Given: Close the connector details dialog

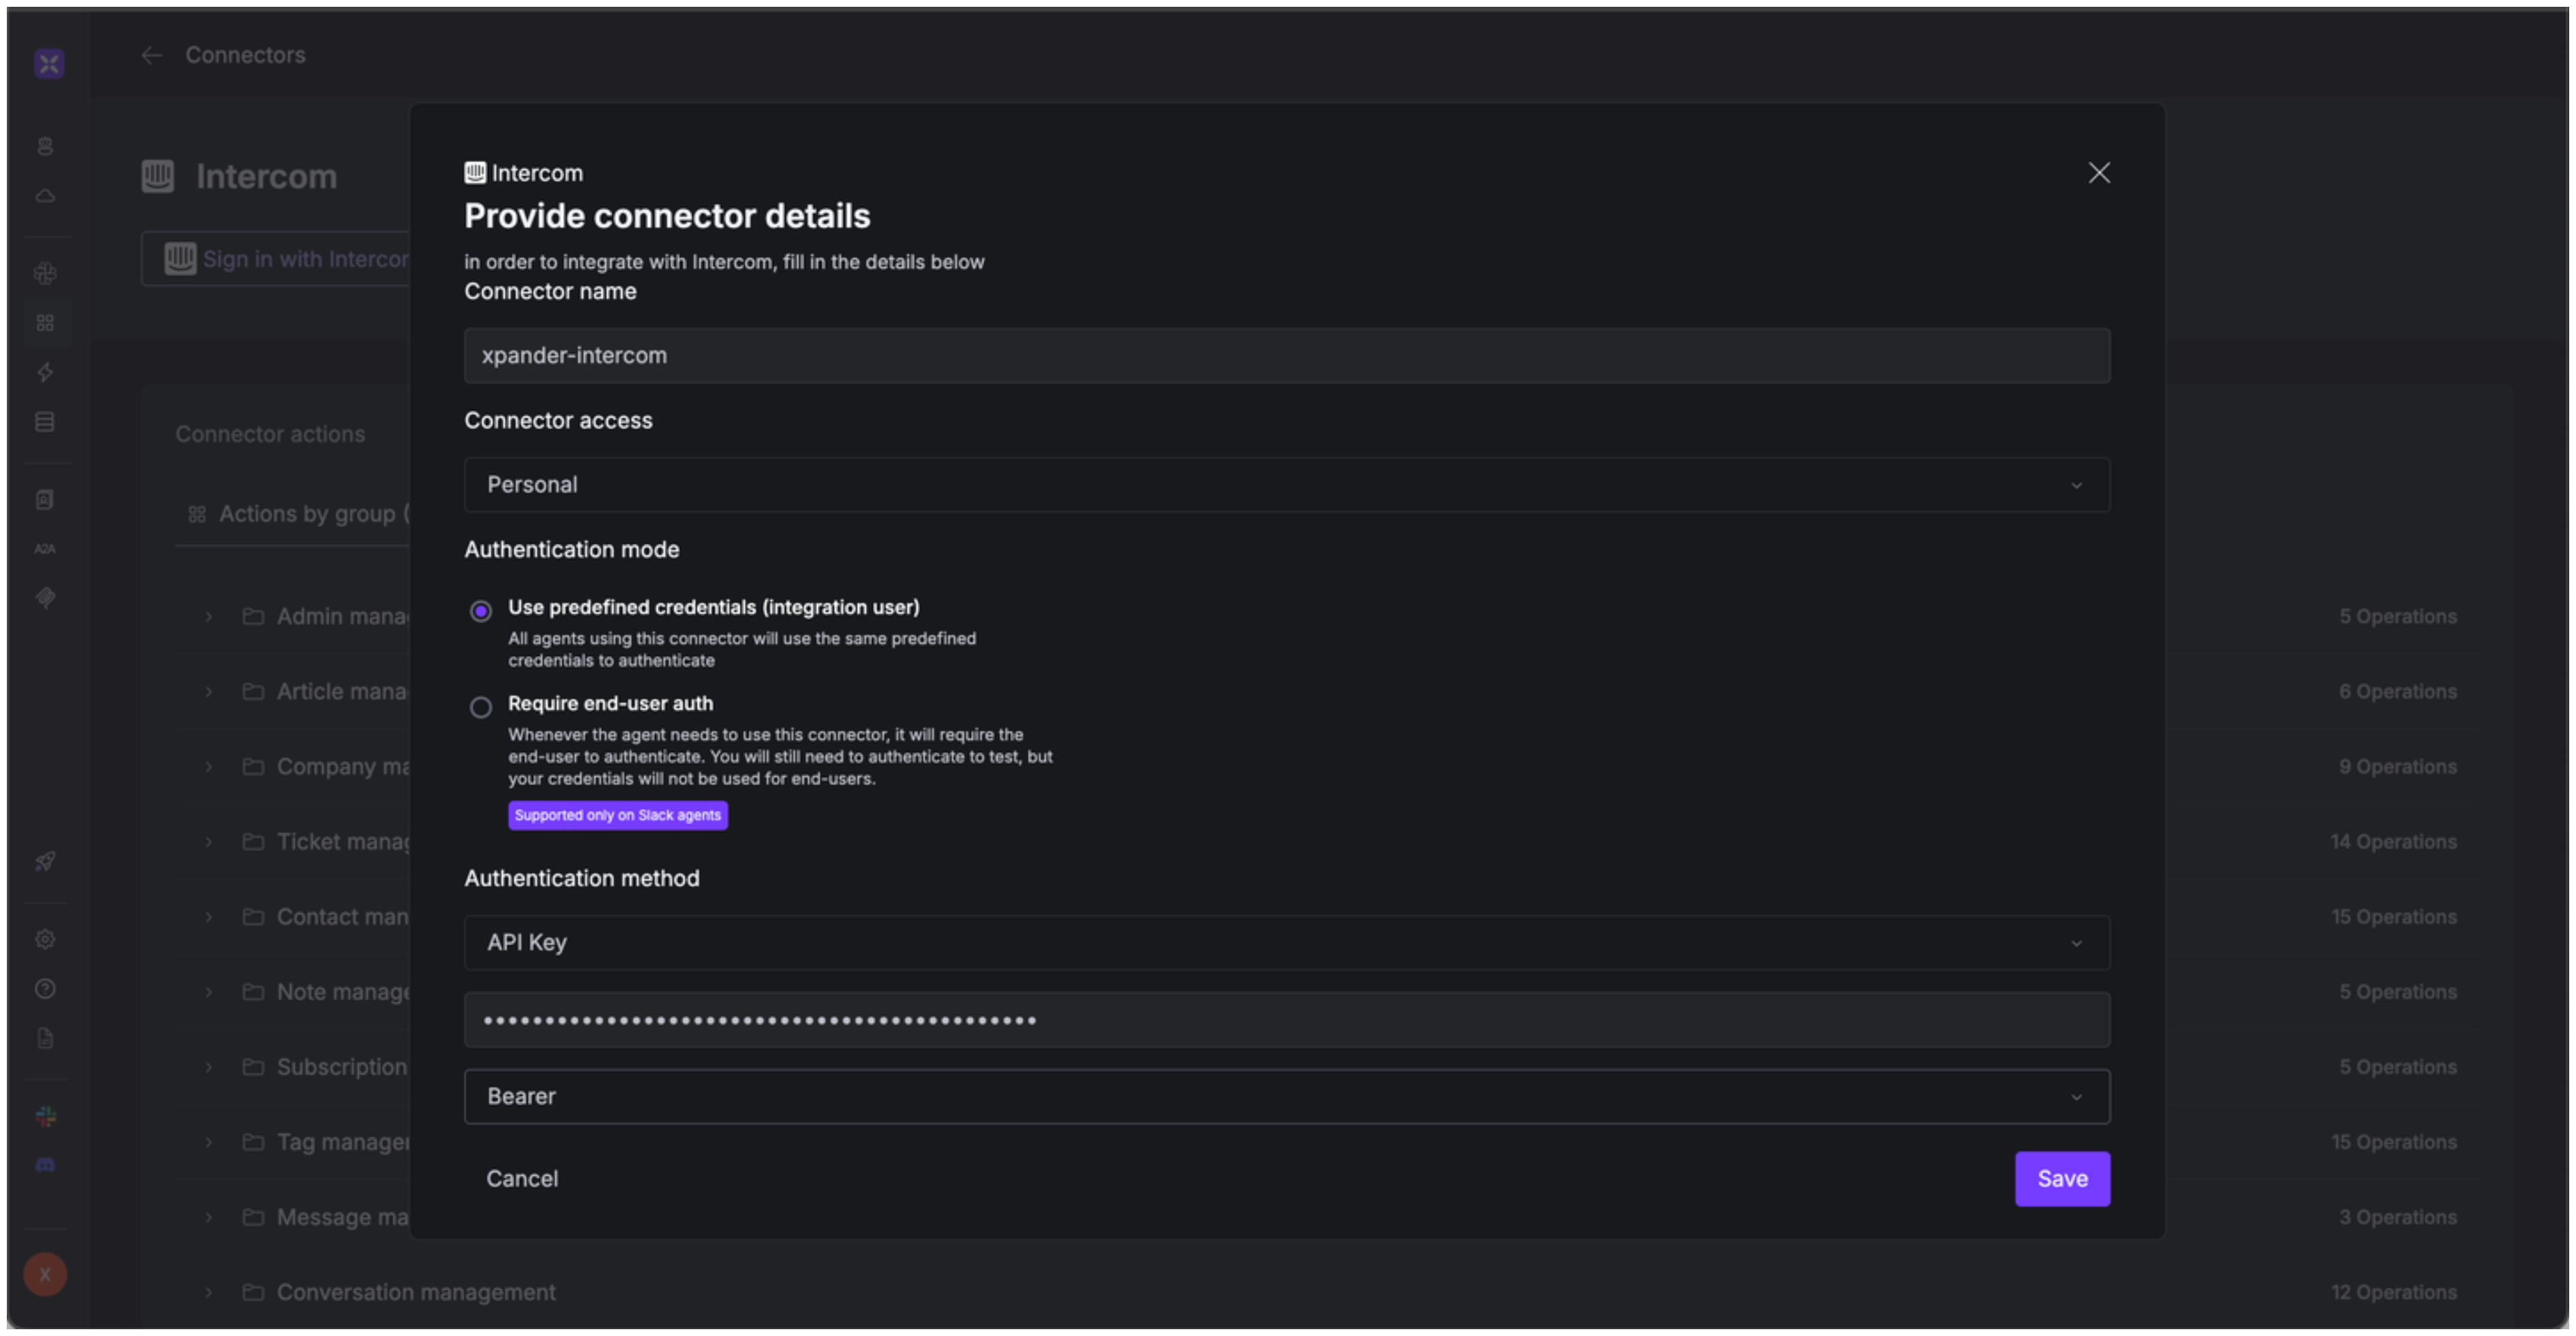Looking at the screenshot, I should pos(2099,173).
